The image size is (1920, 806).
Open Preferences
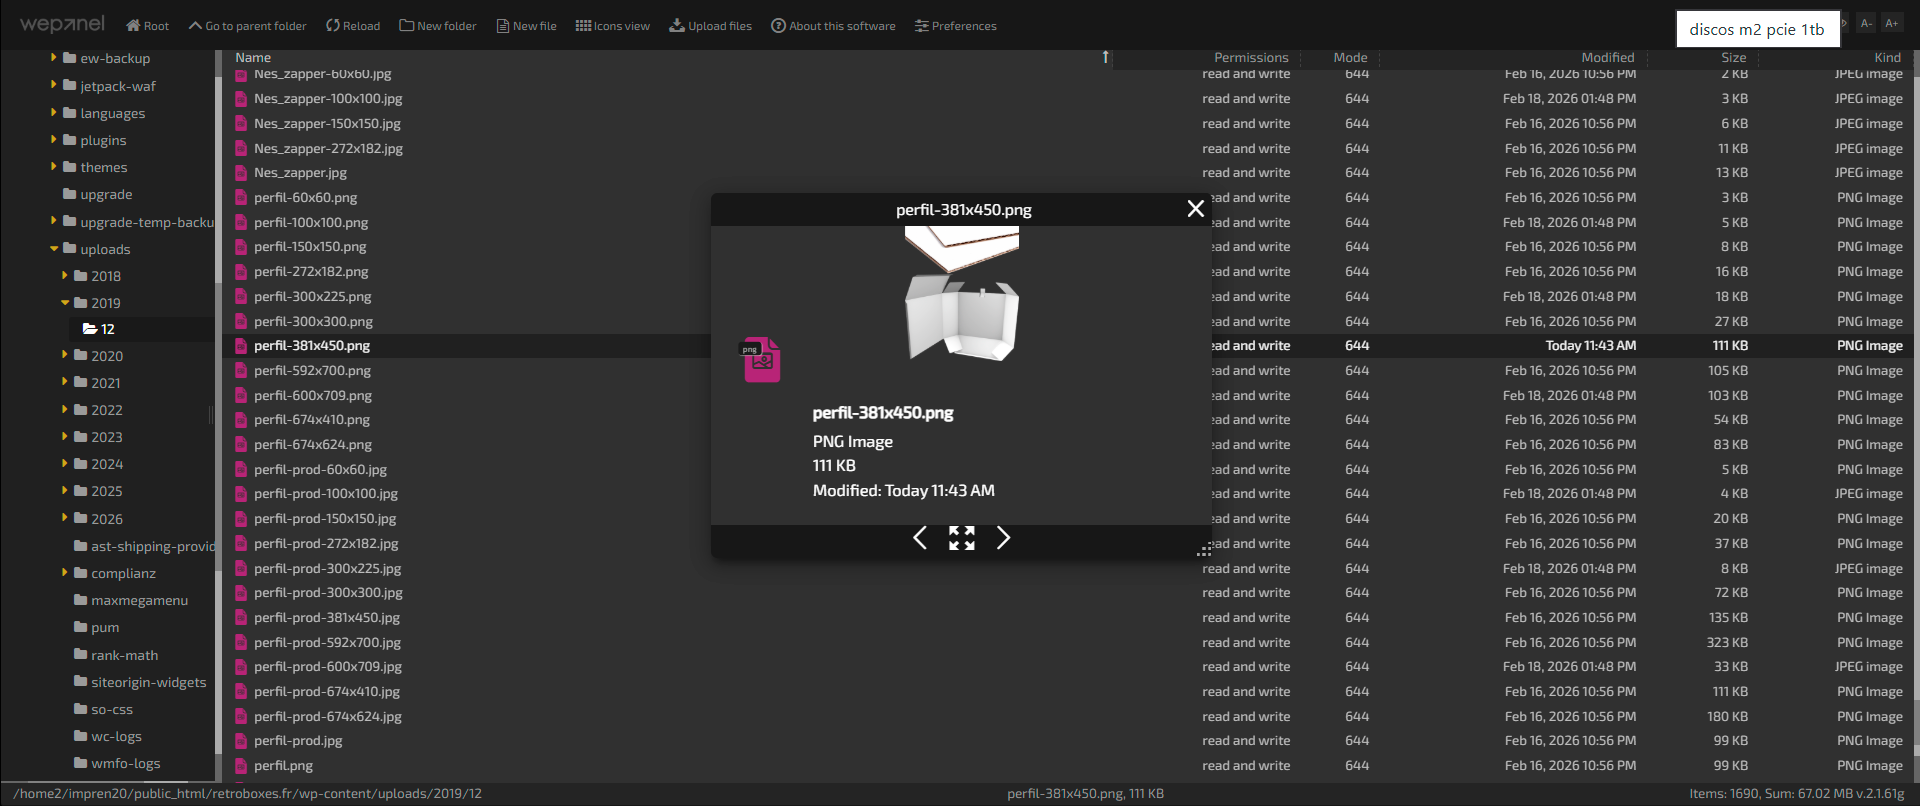pyautogui.click(x=955, y=26)
